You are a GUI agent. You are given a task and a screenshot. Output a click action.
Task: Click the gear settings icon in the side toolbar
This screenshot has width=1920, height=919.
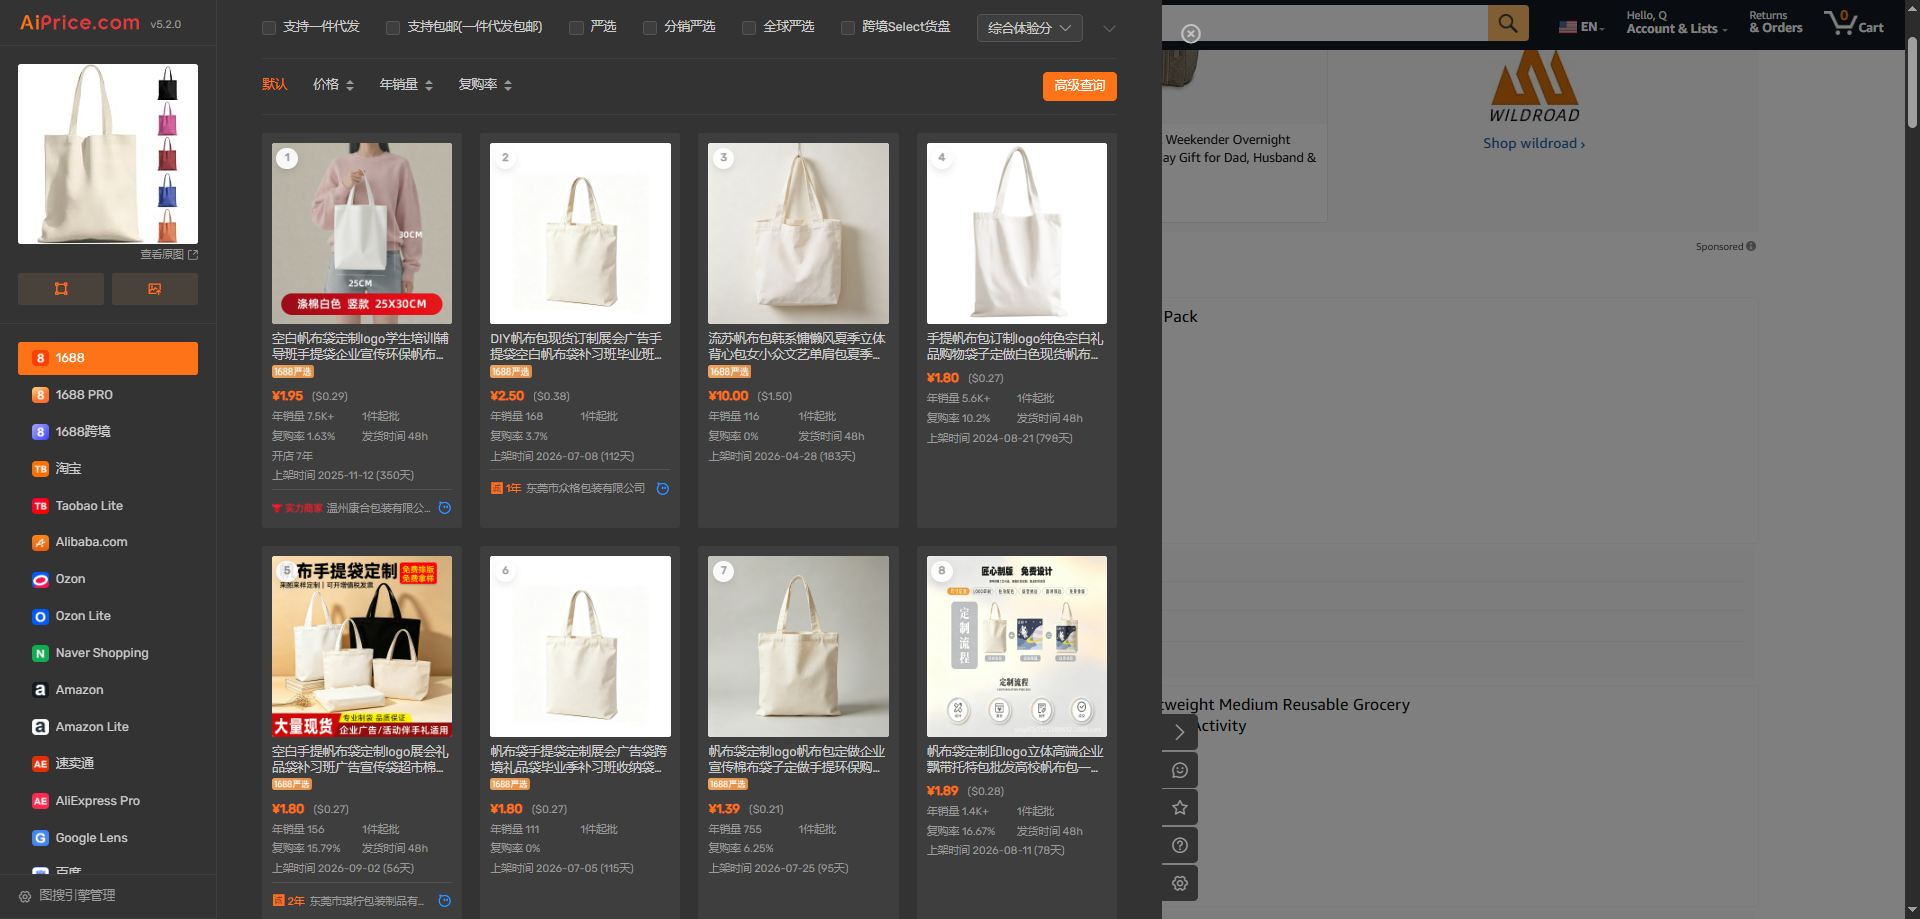(1180, 883)
